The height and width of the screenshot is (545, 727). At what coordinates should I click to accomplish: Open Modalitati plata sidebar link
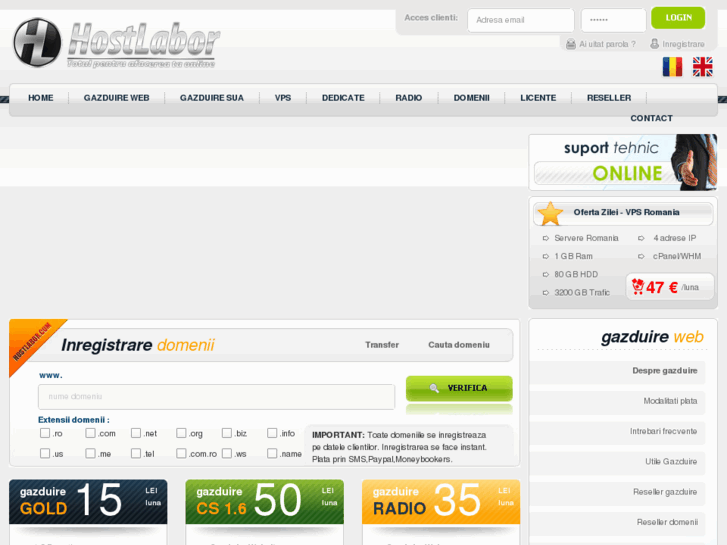[670, 401]
